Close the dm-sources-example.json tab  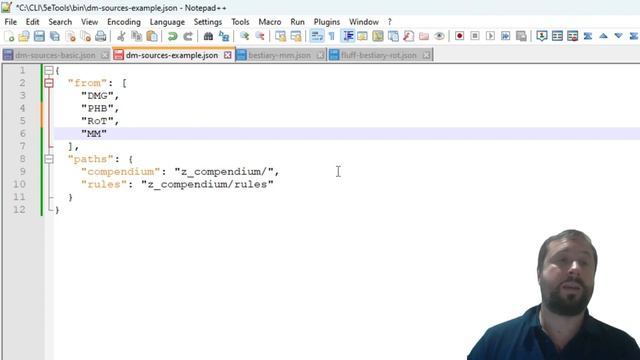(x=228, y=55)
